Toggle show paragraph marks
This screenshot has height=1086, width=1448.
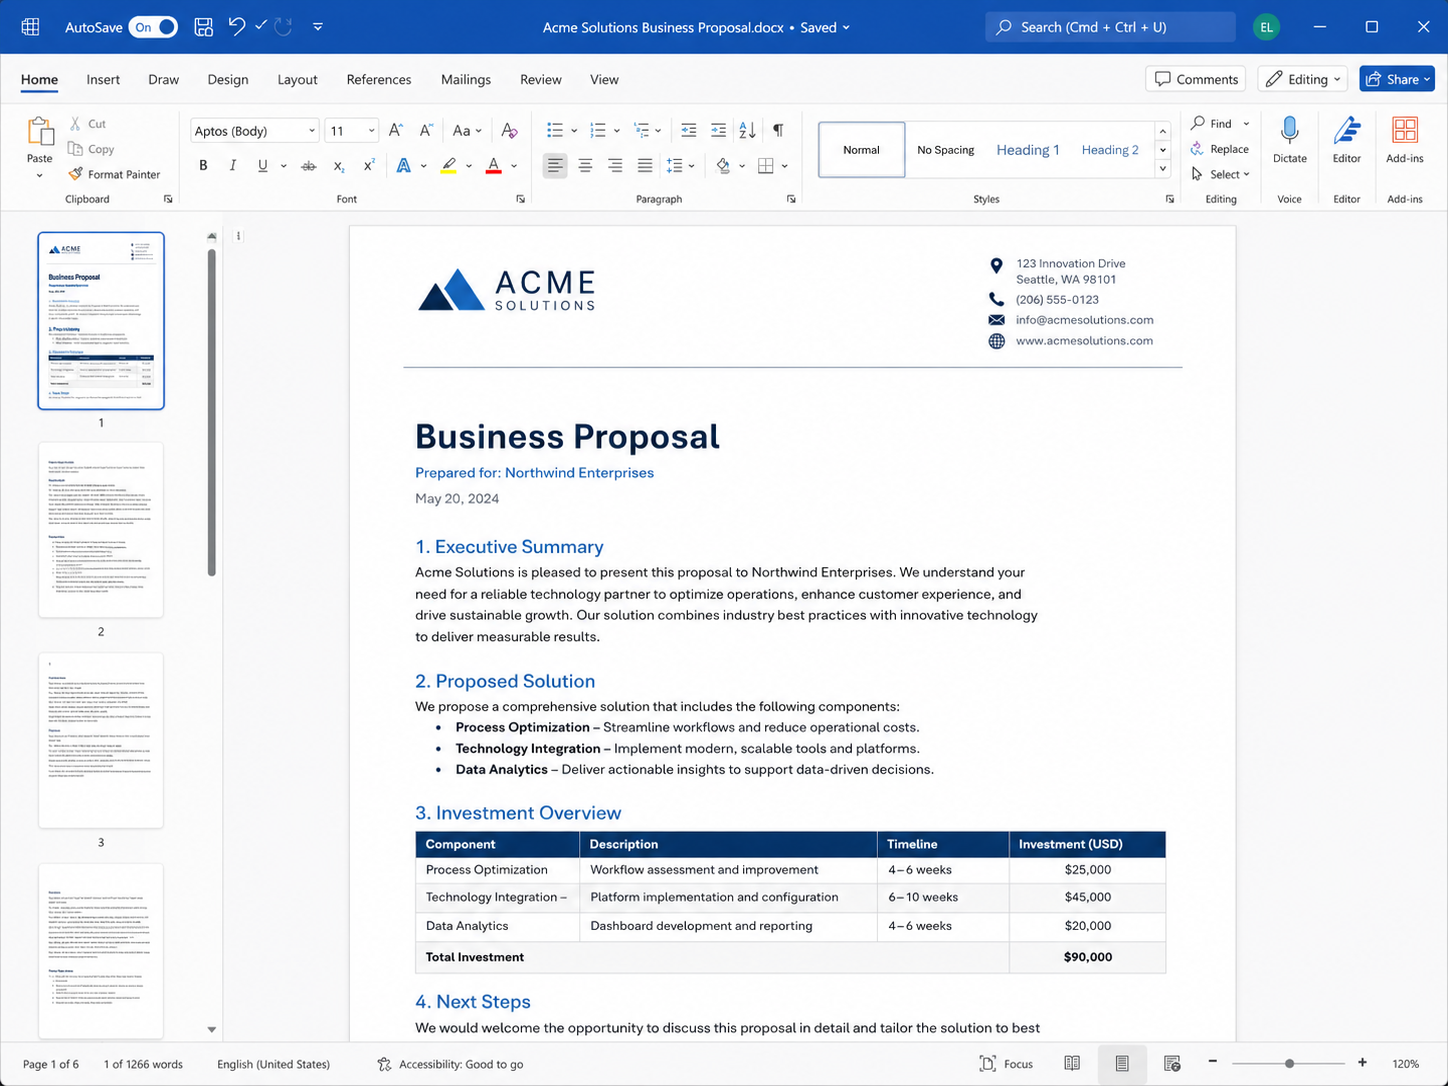click(778, 131)
